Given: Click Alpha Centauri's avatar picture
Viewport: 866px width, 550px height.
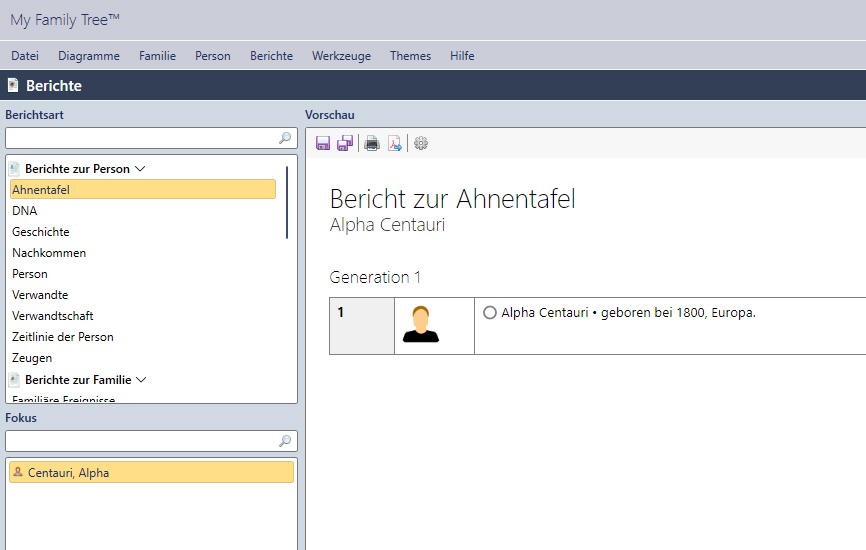Looking at the screenshot, I should click(420, 325).
